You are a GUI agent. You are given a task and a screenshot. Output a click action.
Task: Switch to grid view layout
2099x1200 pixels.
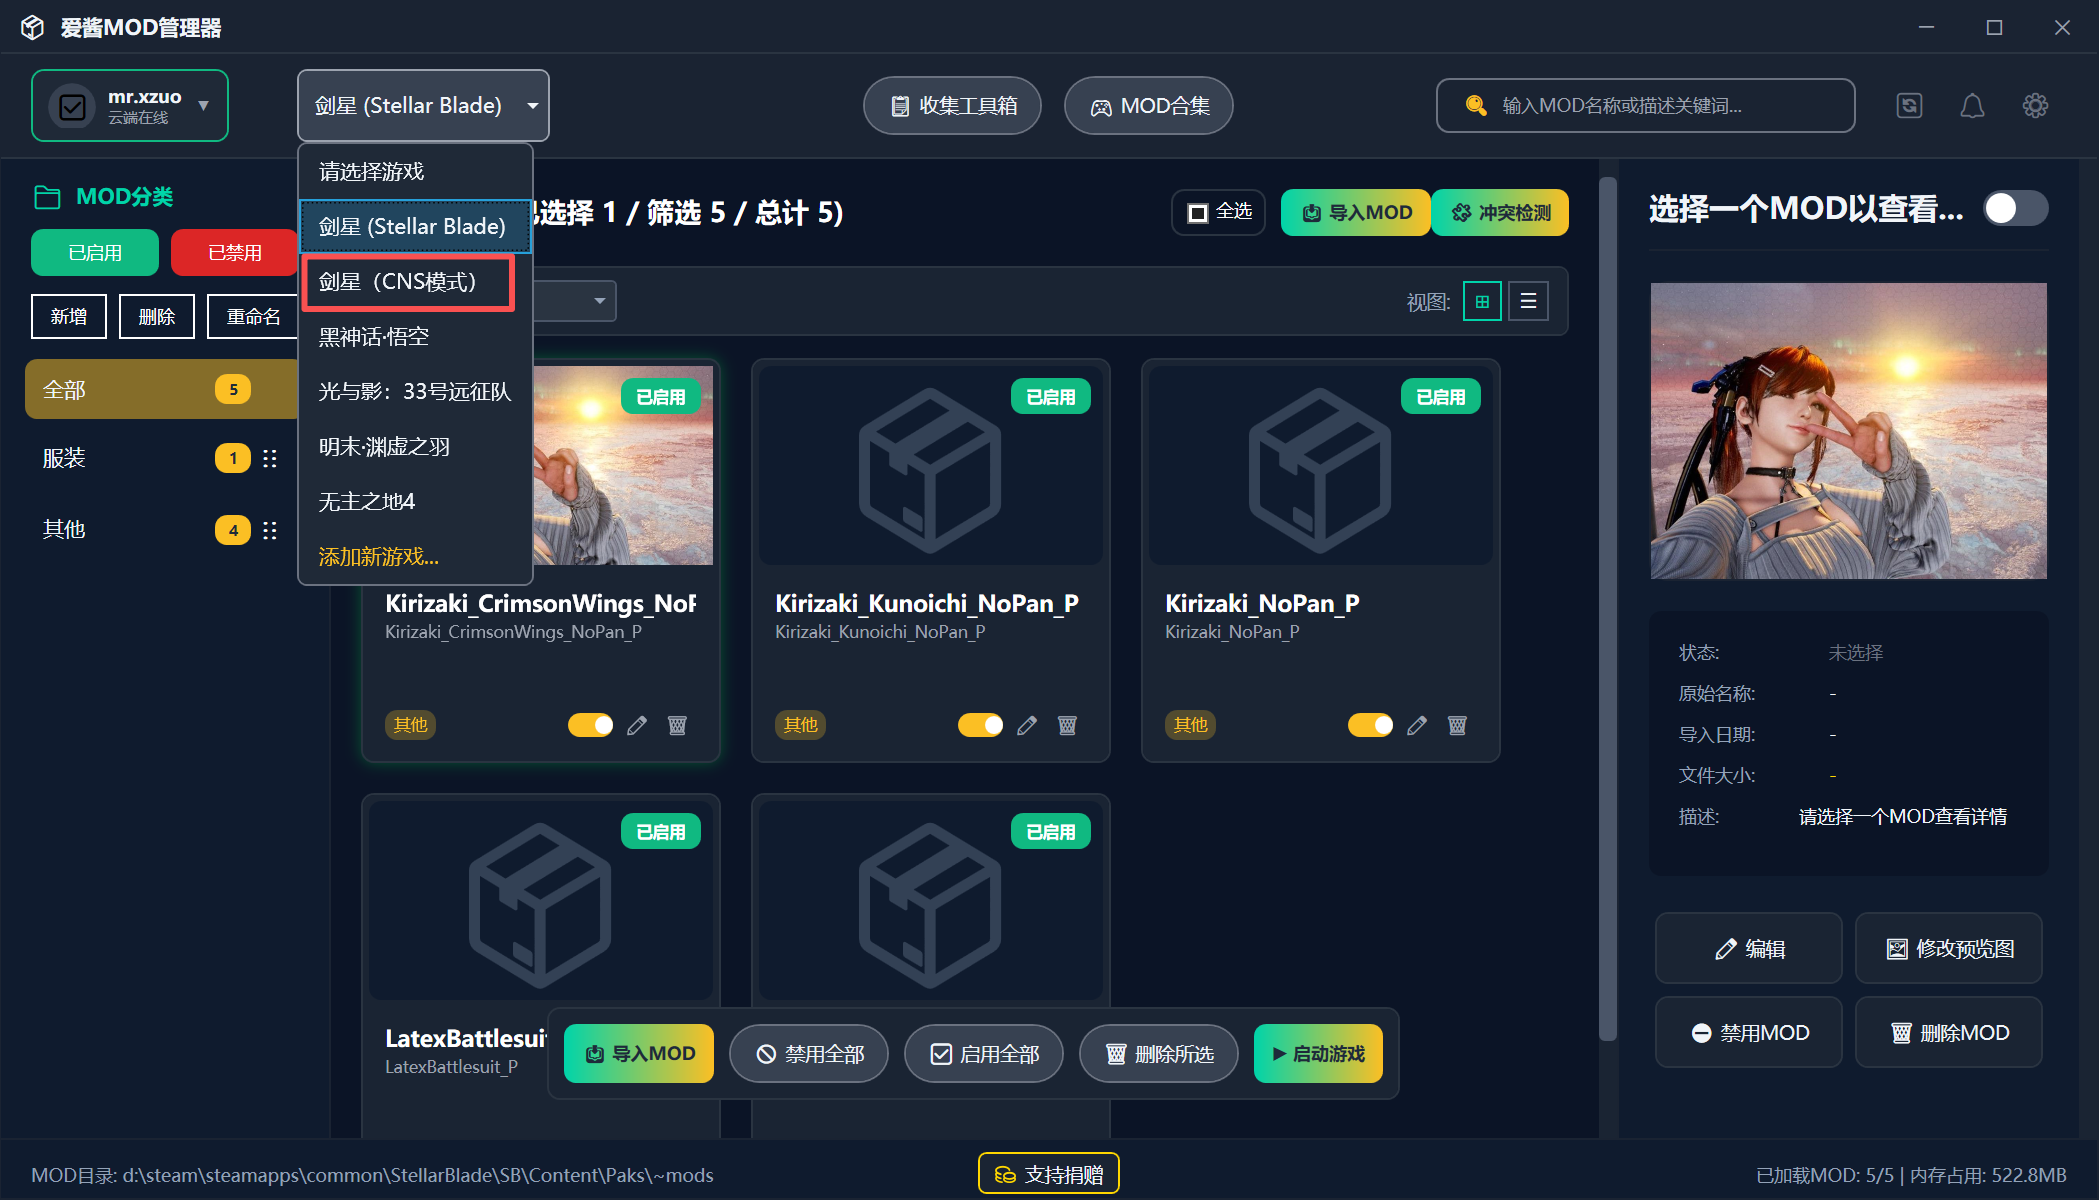point(1481,300)
